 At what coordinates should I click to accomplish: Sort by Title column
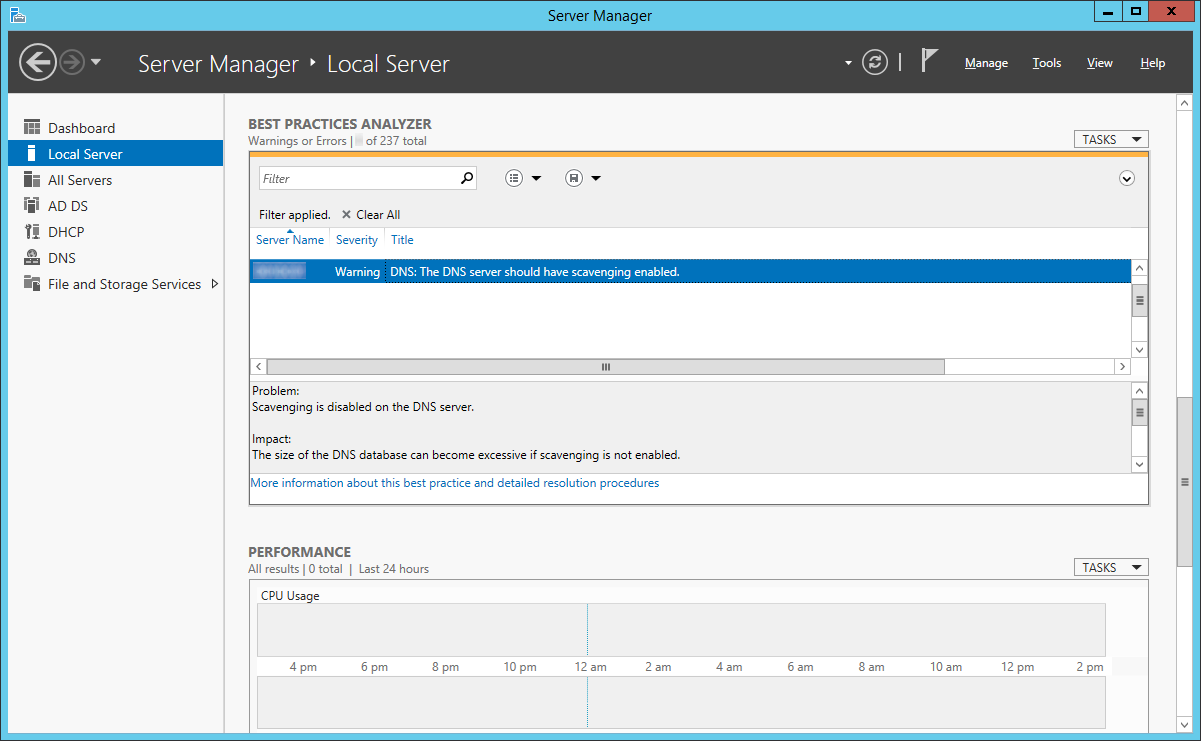(402, 240)
